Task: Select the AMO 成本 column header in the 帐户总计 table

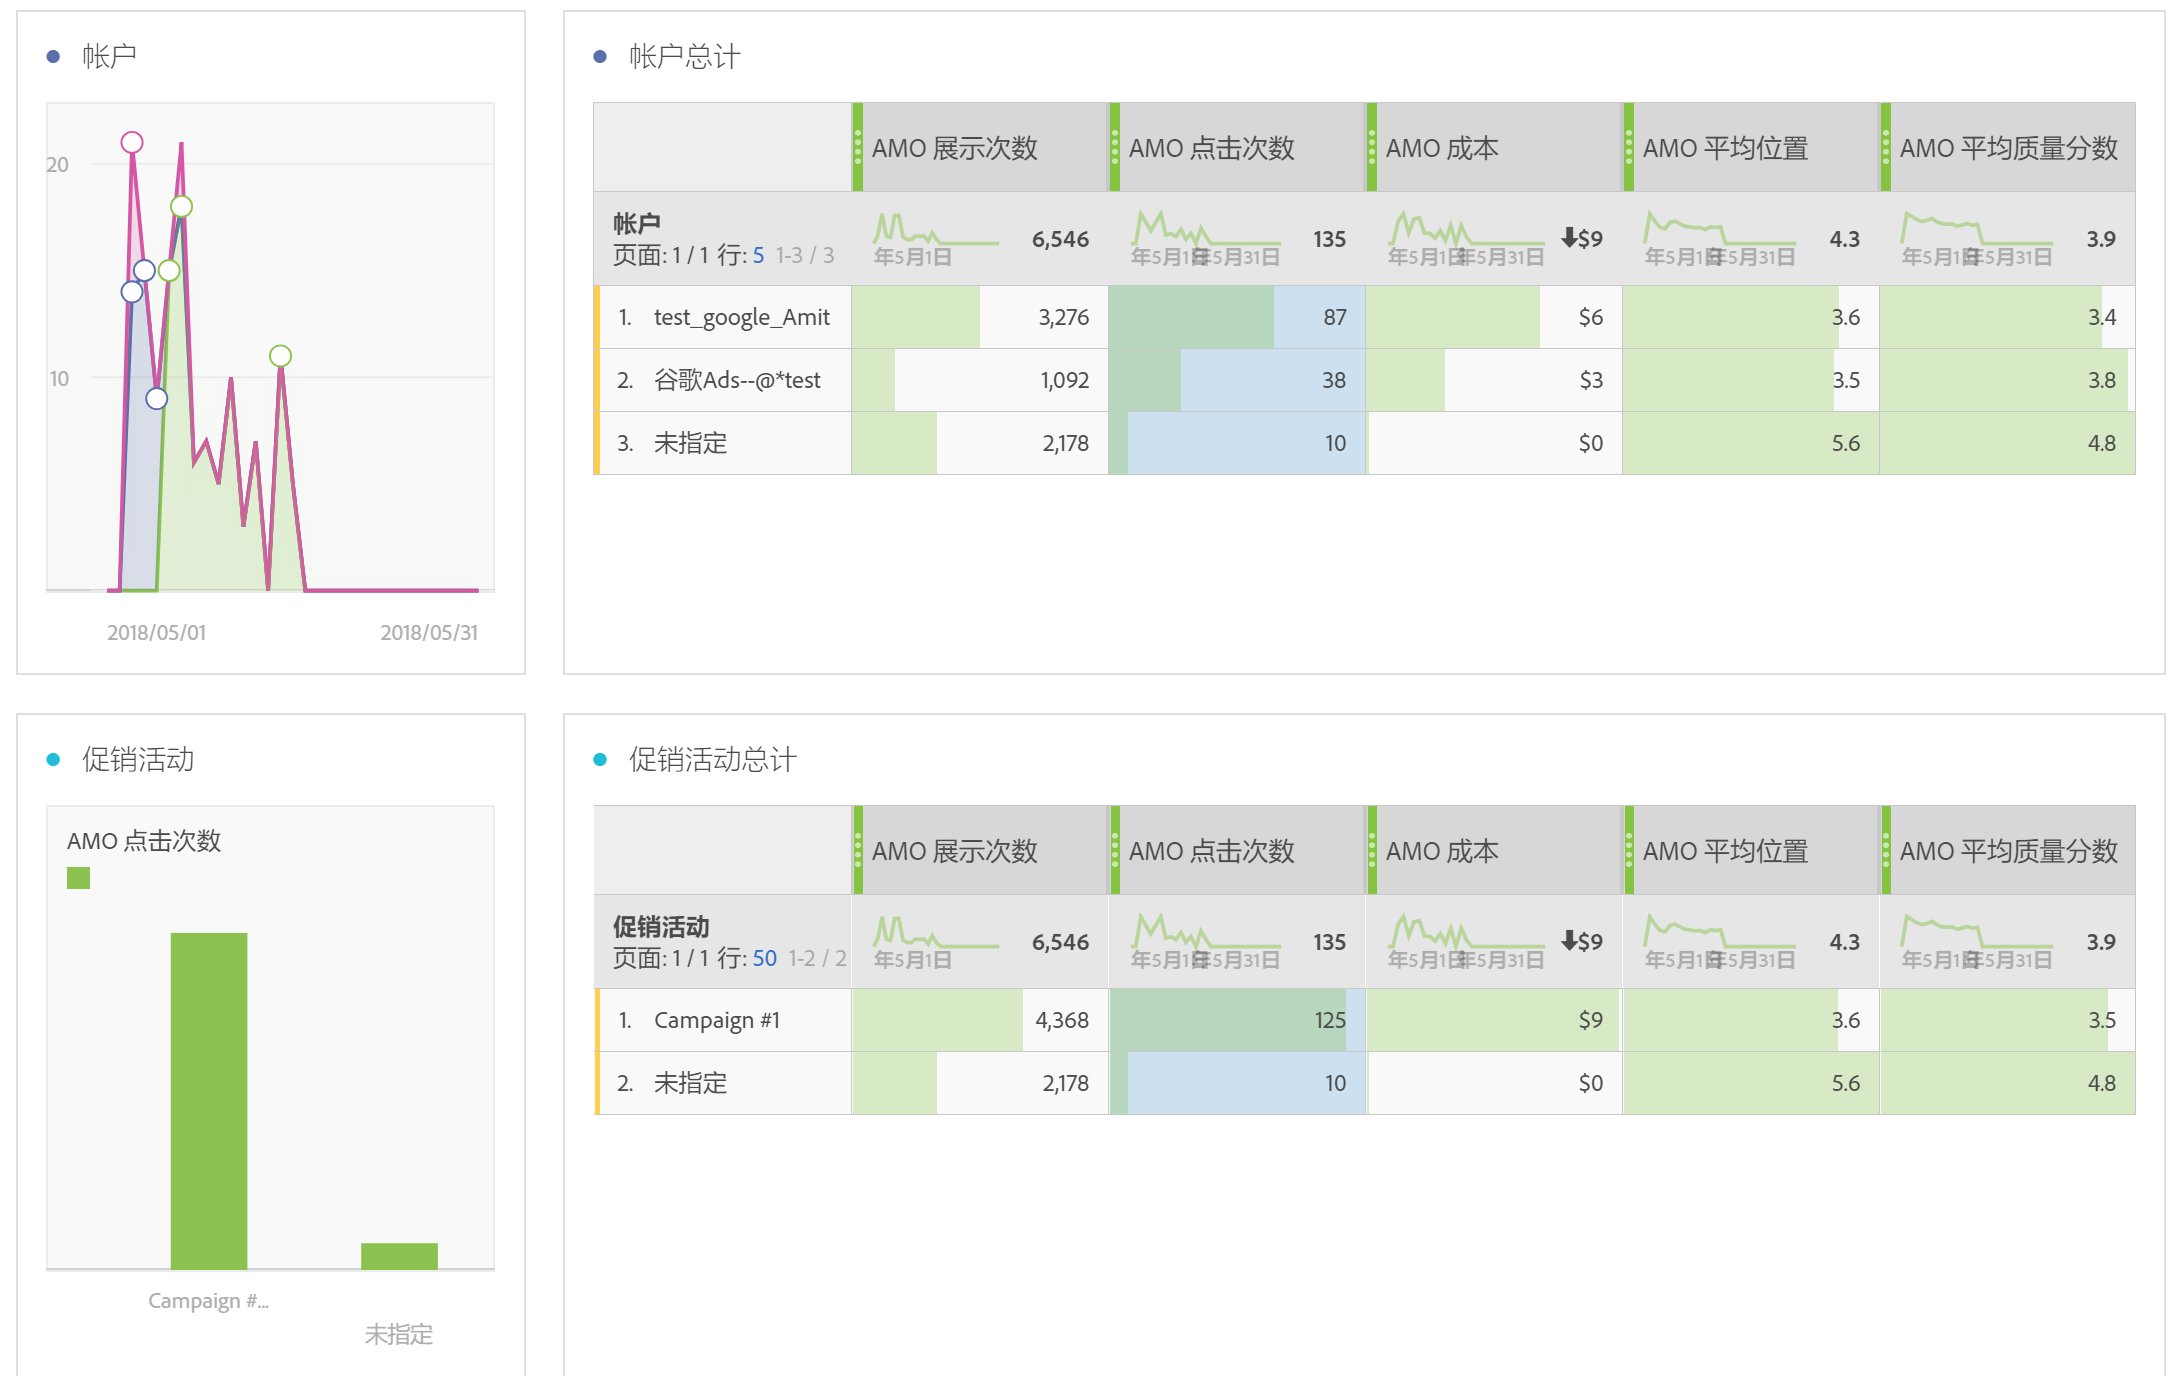Action: [x=1442, y=148]
